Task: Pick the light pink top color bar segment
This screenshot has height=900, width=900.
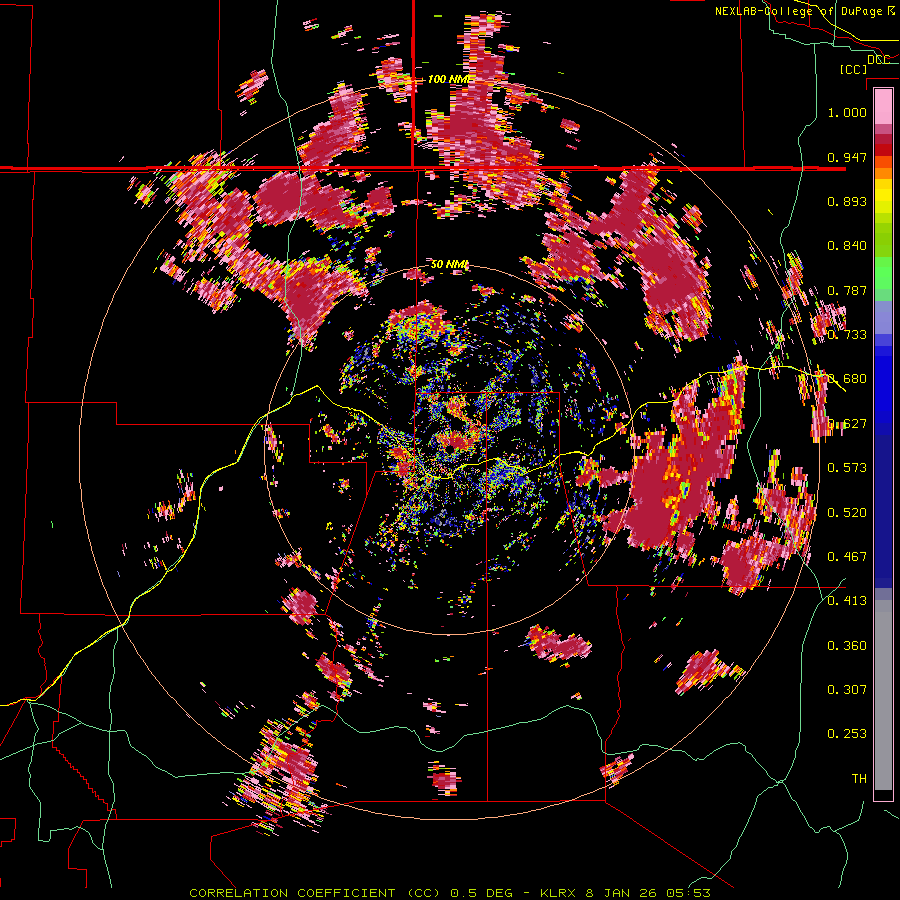Action: coord(883,106)
